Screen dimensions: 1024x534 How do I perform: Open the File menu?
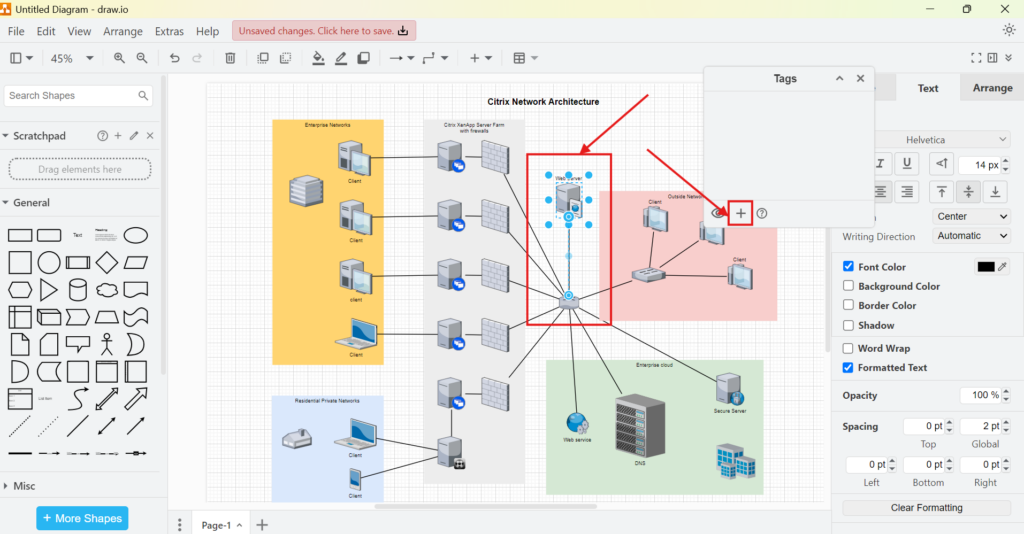coord(16,31)
